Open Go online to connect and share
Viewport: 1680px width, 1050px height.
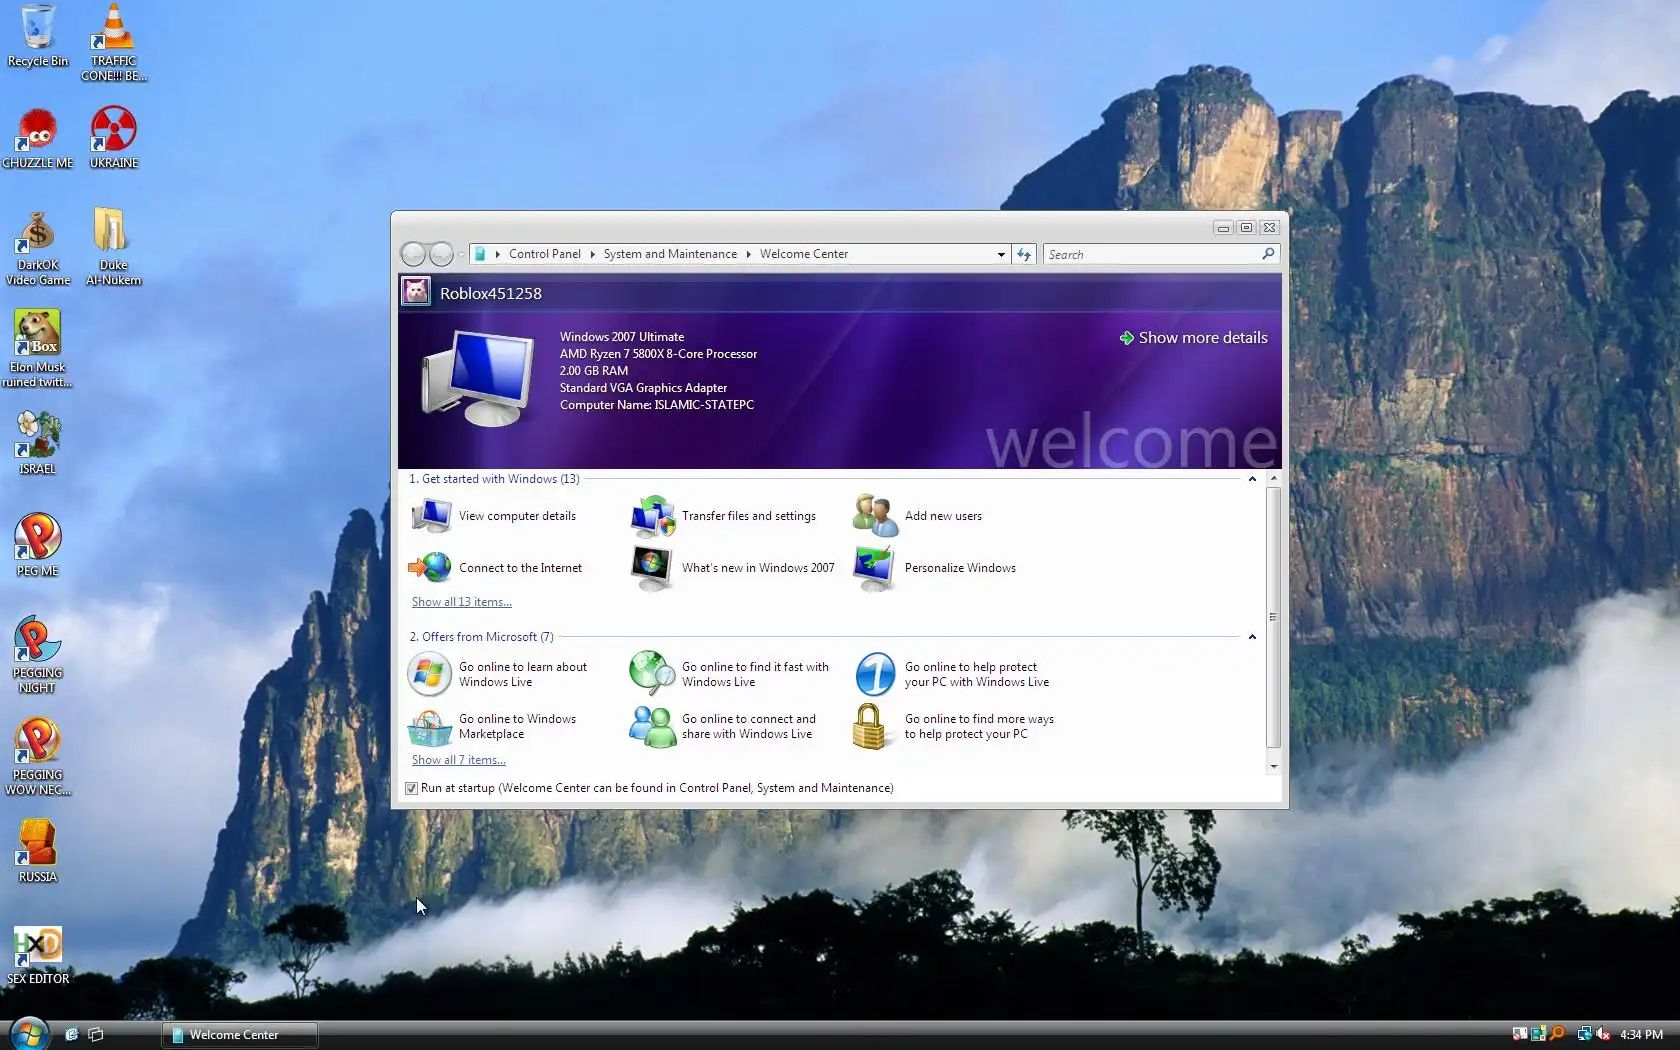click(723, 726)
